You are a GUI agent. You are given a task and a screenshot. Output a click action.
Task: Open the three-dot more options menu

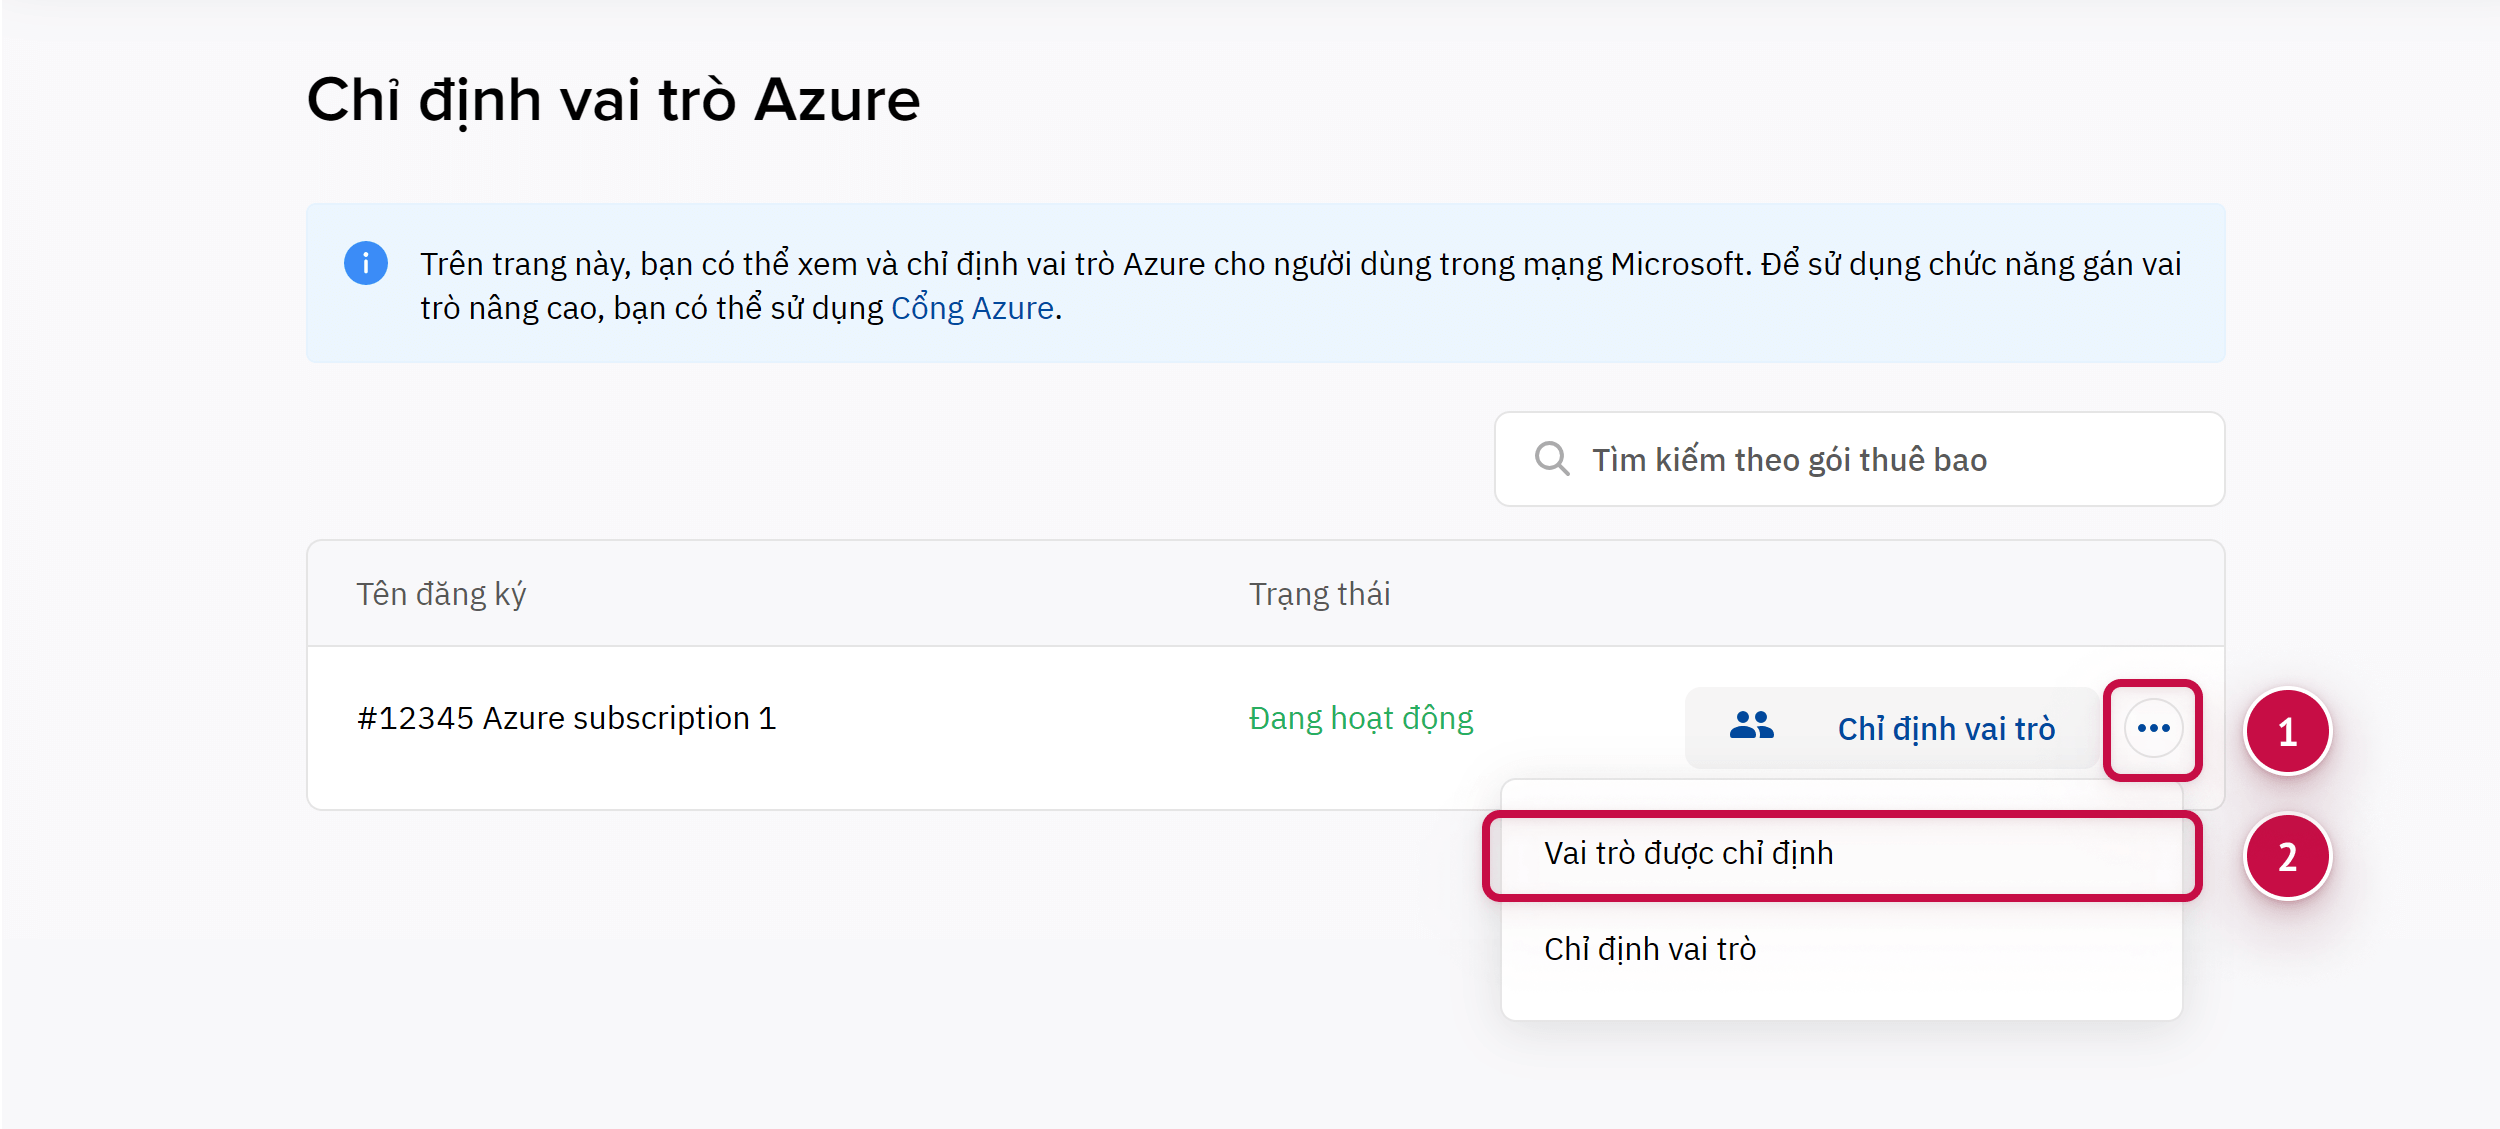click(x=2153, y=728)
